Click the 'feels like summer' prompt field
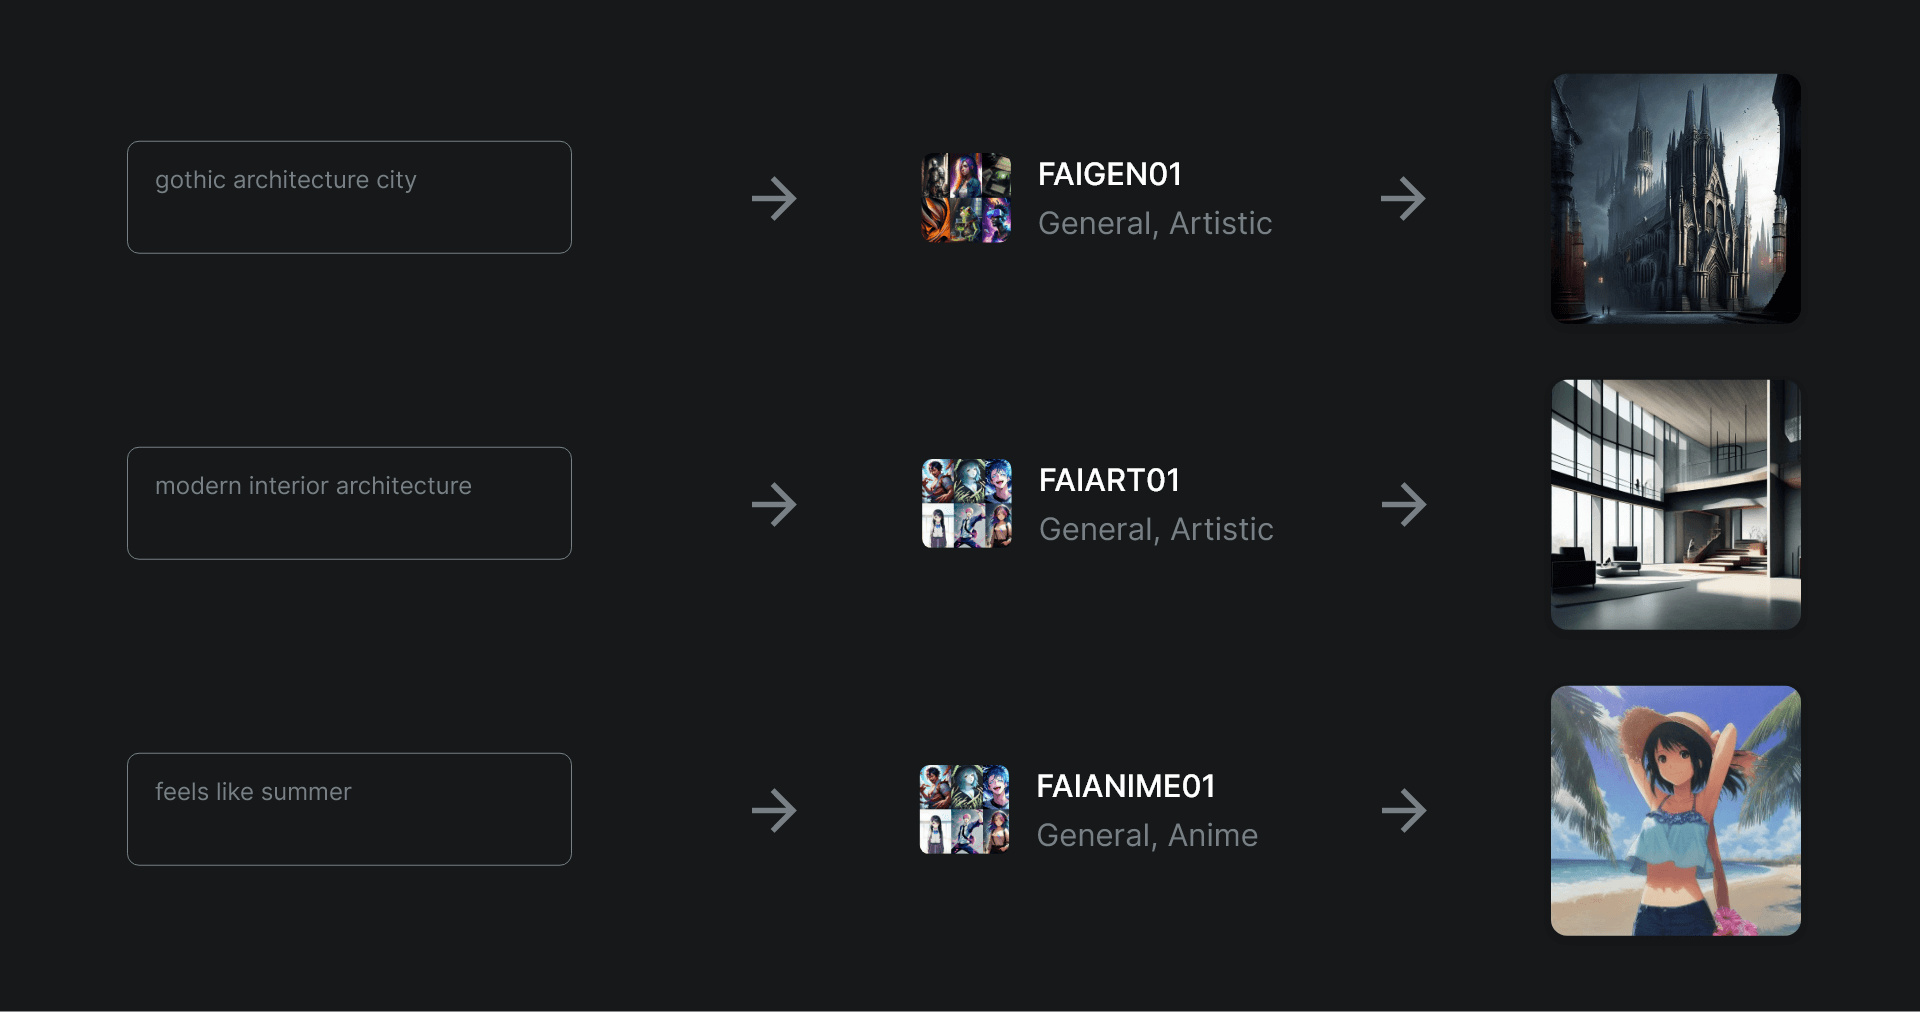This screenshot has width=1920, height=1012. tap(349, 809)
